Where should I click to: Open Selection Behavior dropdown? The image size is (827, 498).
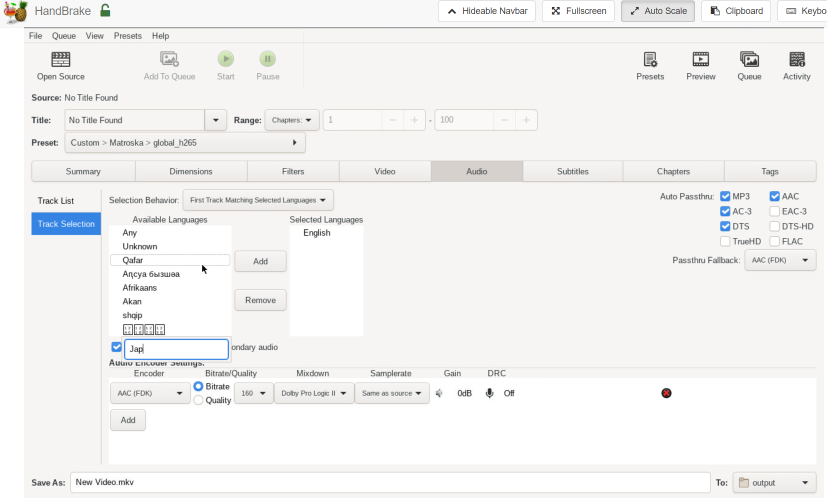pyautogui.click(x=258, y=200)
